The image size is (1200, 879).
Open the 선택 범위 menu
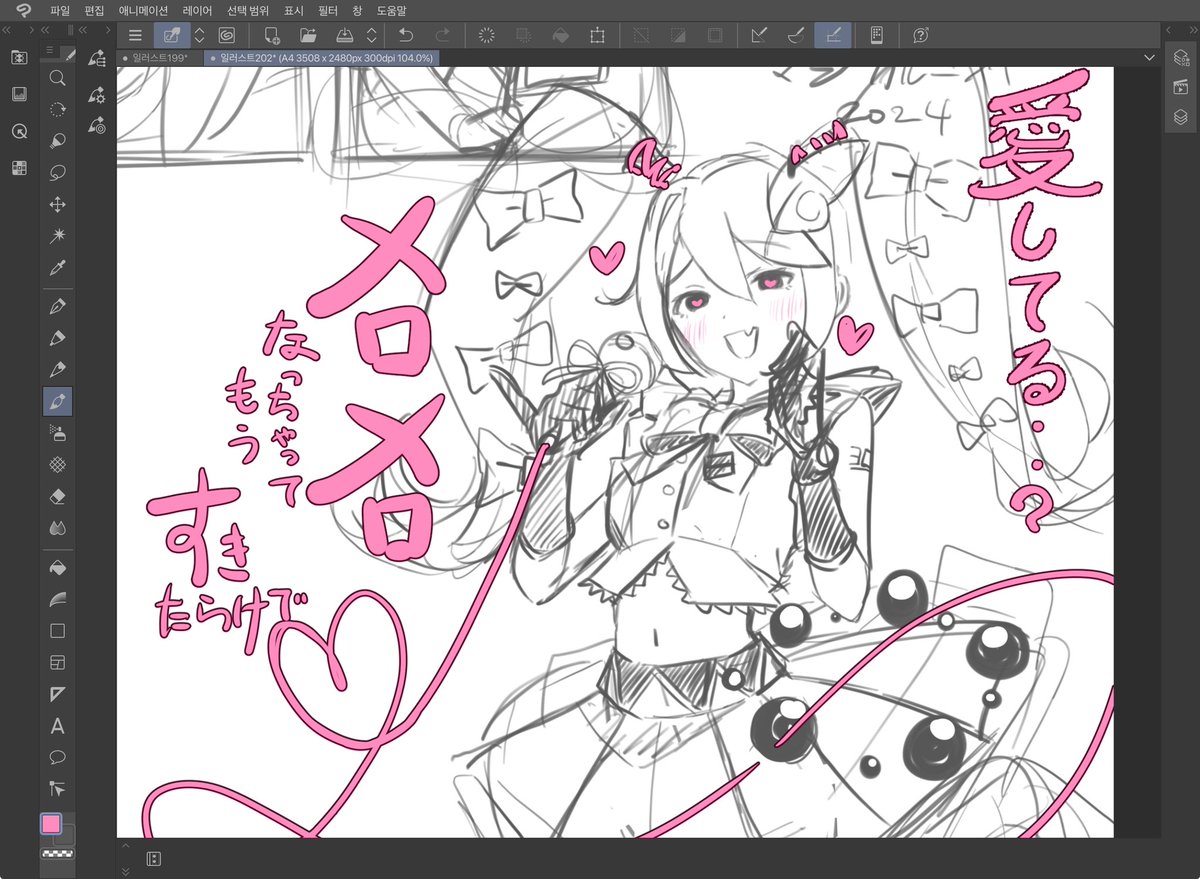tap(248, 9)
